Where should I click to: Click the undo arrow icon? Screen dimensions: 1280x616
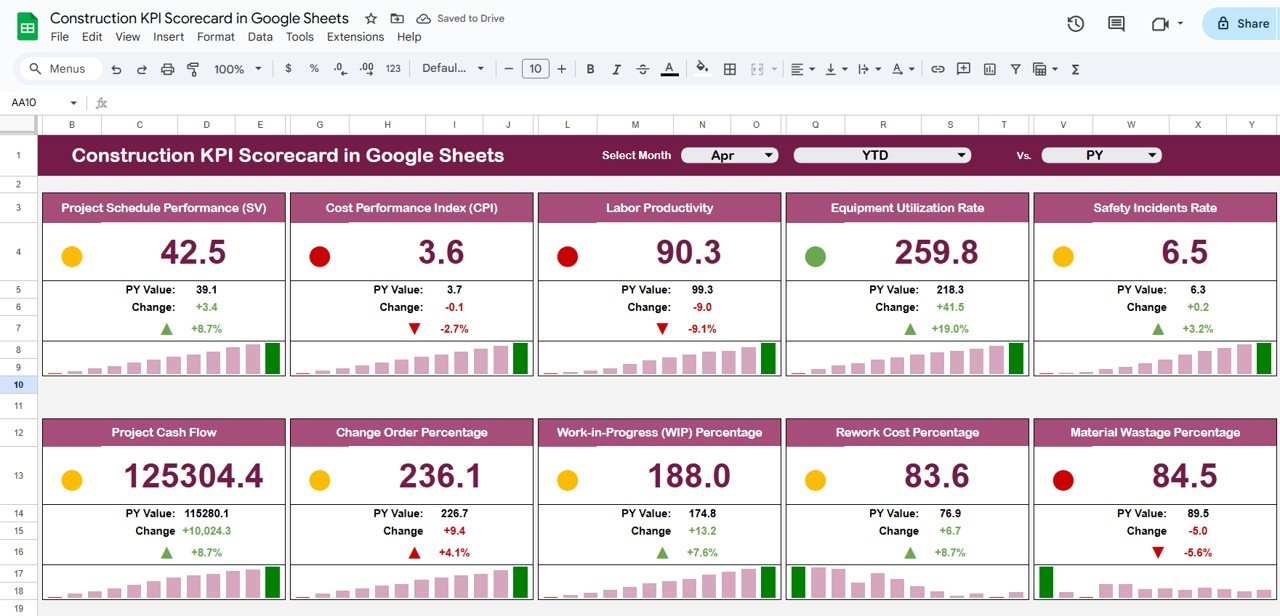[x=116, y=69]
